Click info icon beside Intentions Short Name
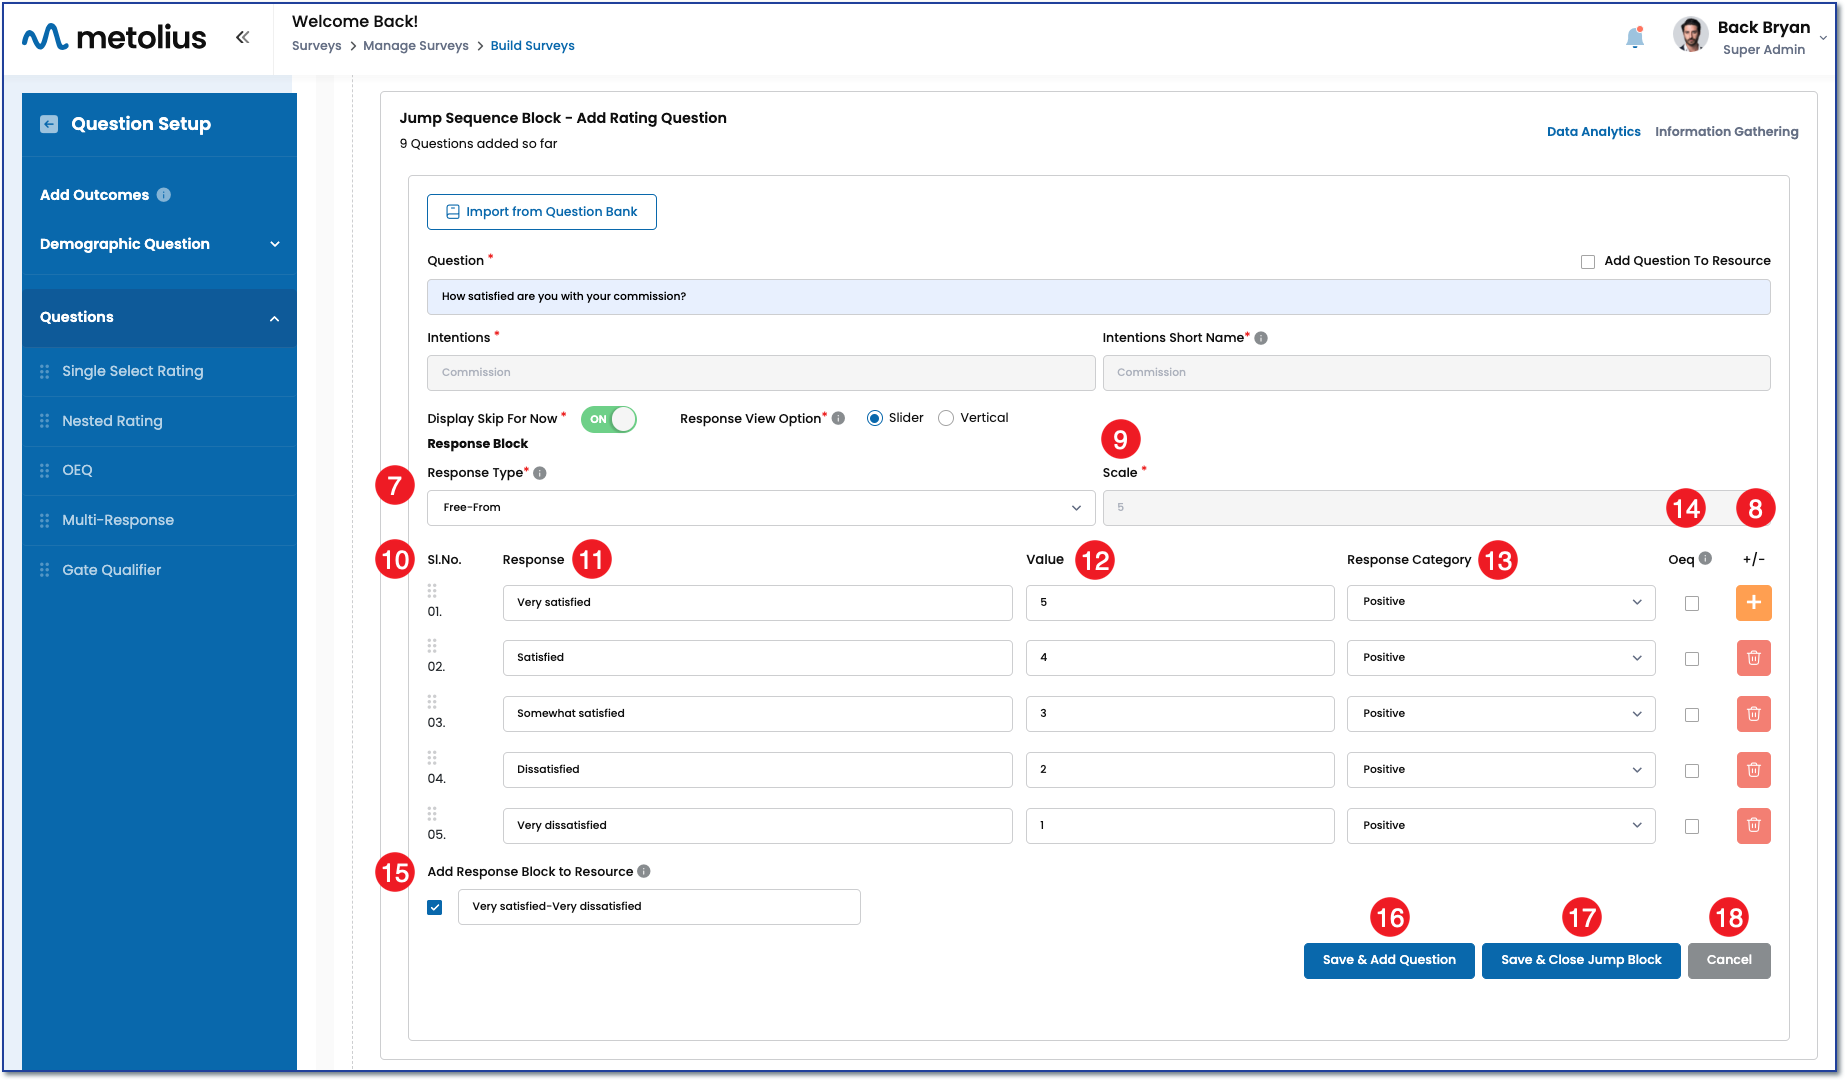 click(x=1261, y=338)
